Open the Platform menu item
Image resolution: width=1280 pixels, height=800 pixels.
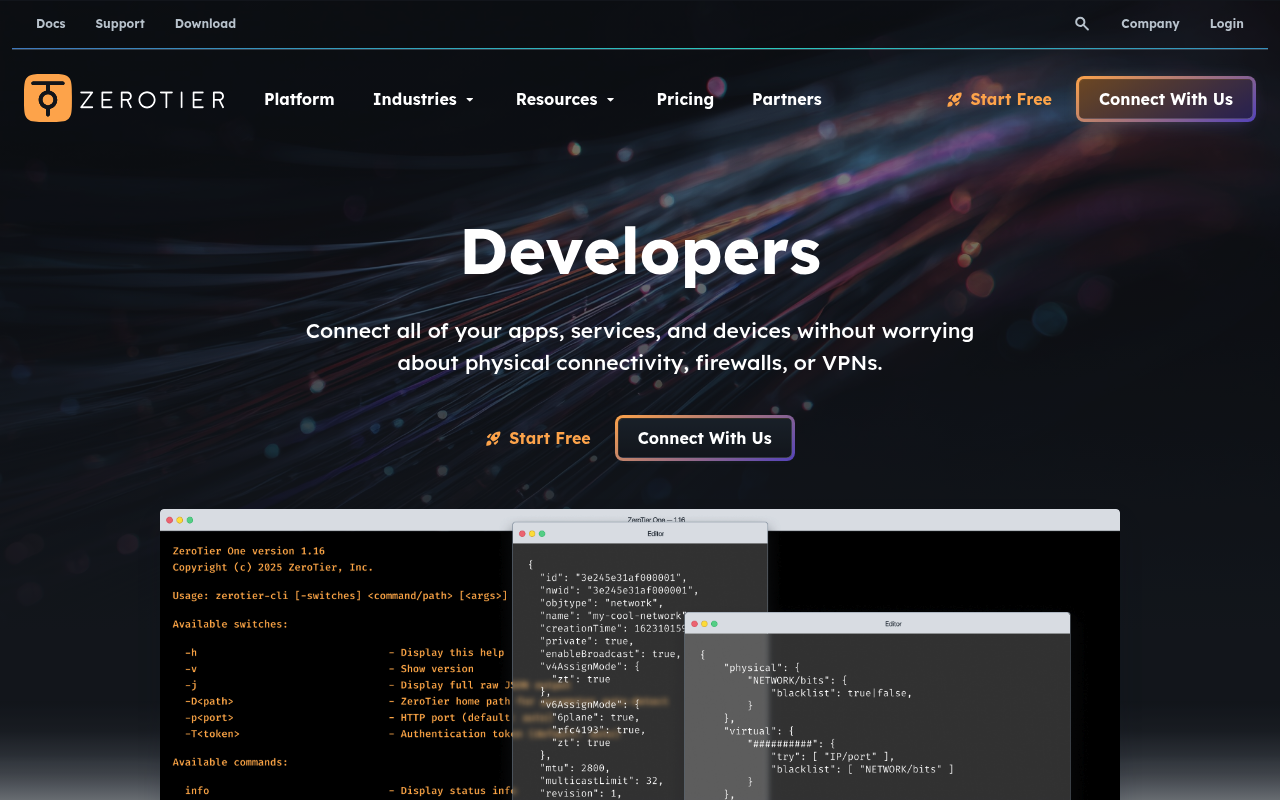(x=299, y=99)
